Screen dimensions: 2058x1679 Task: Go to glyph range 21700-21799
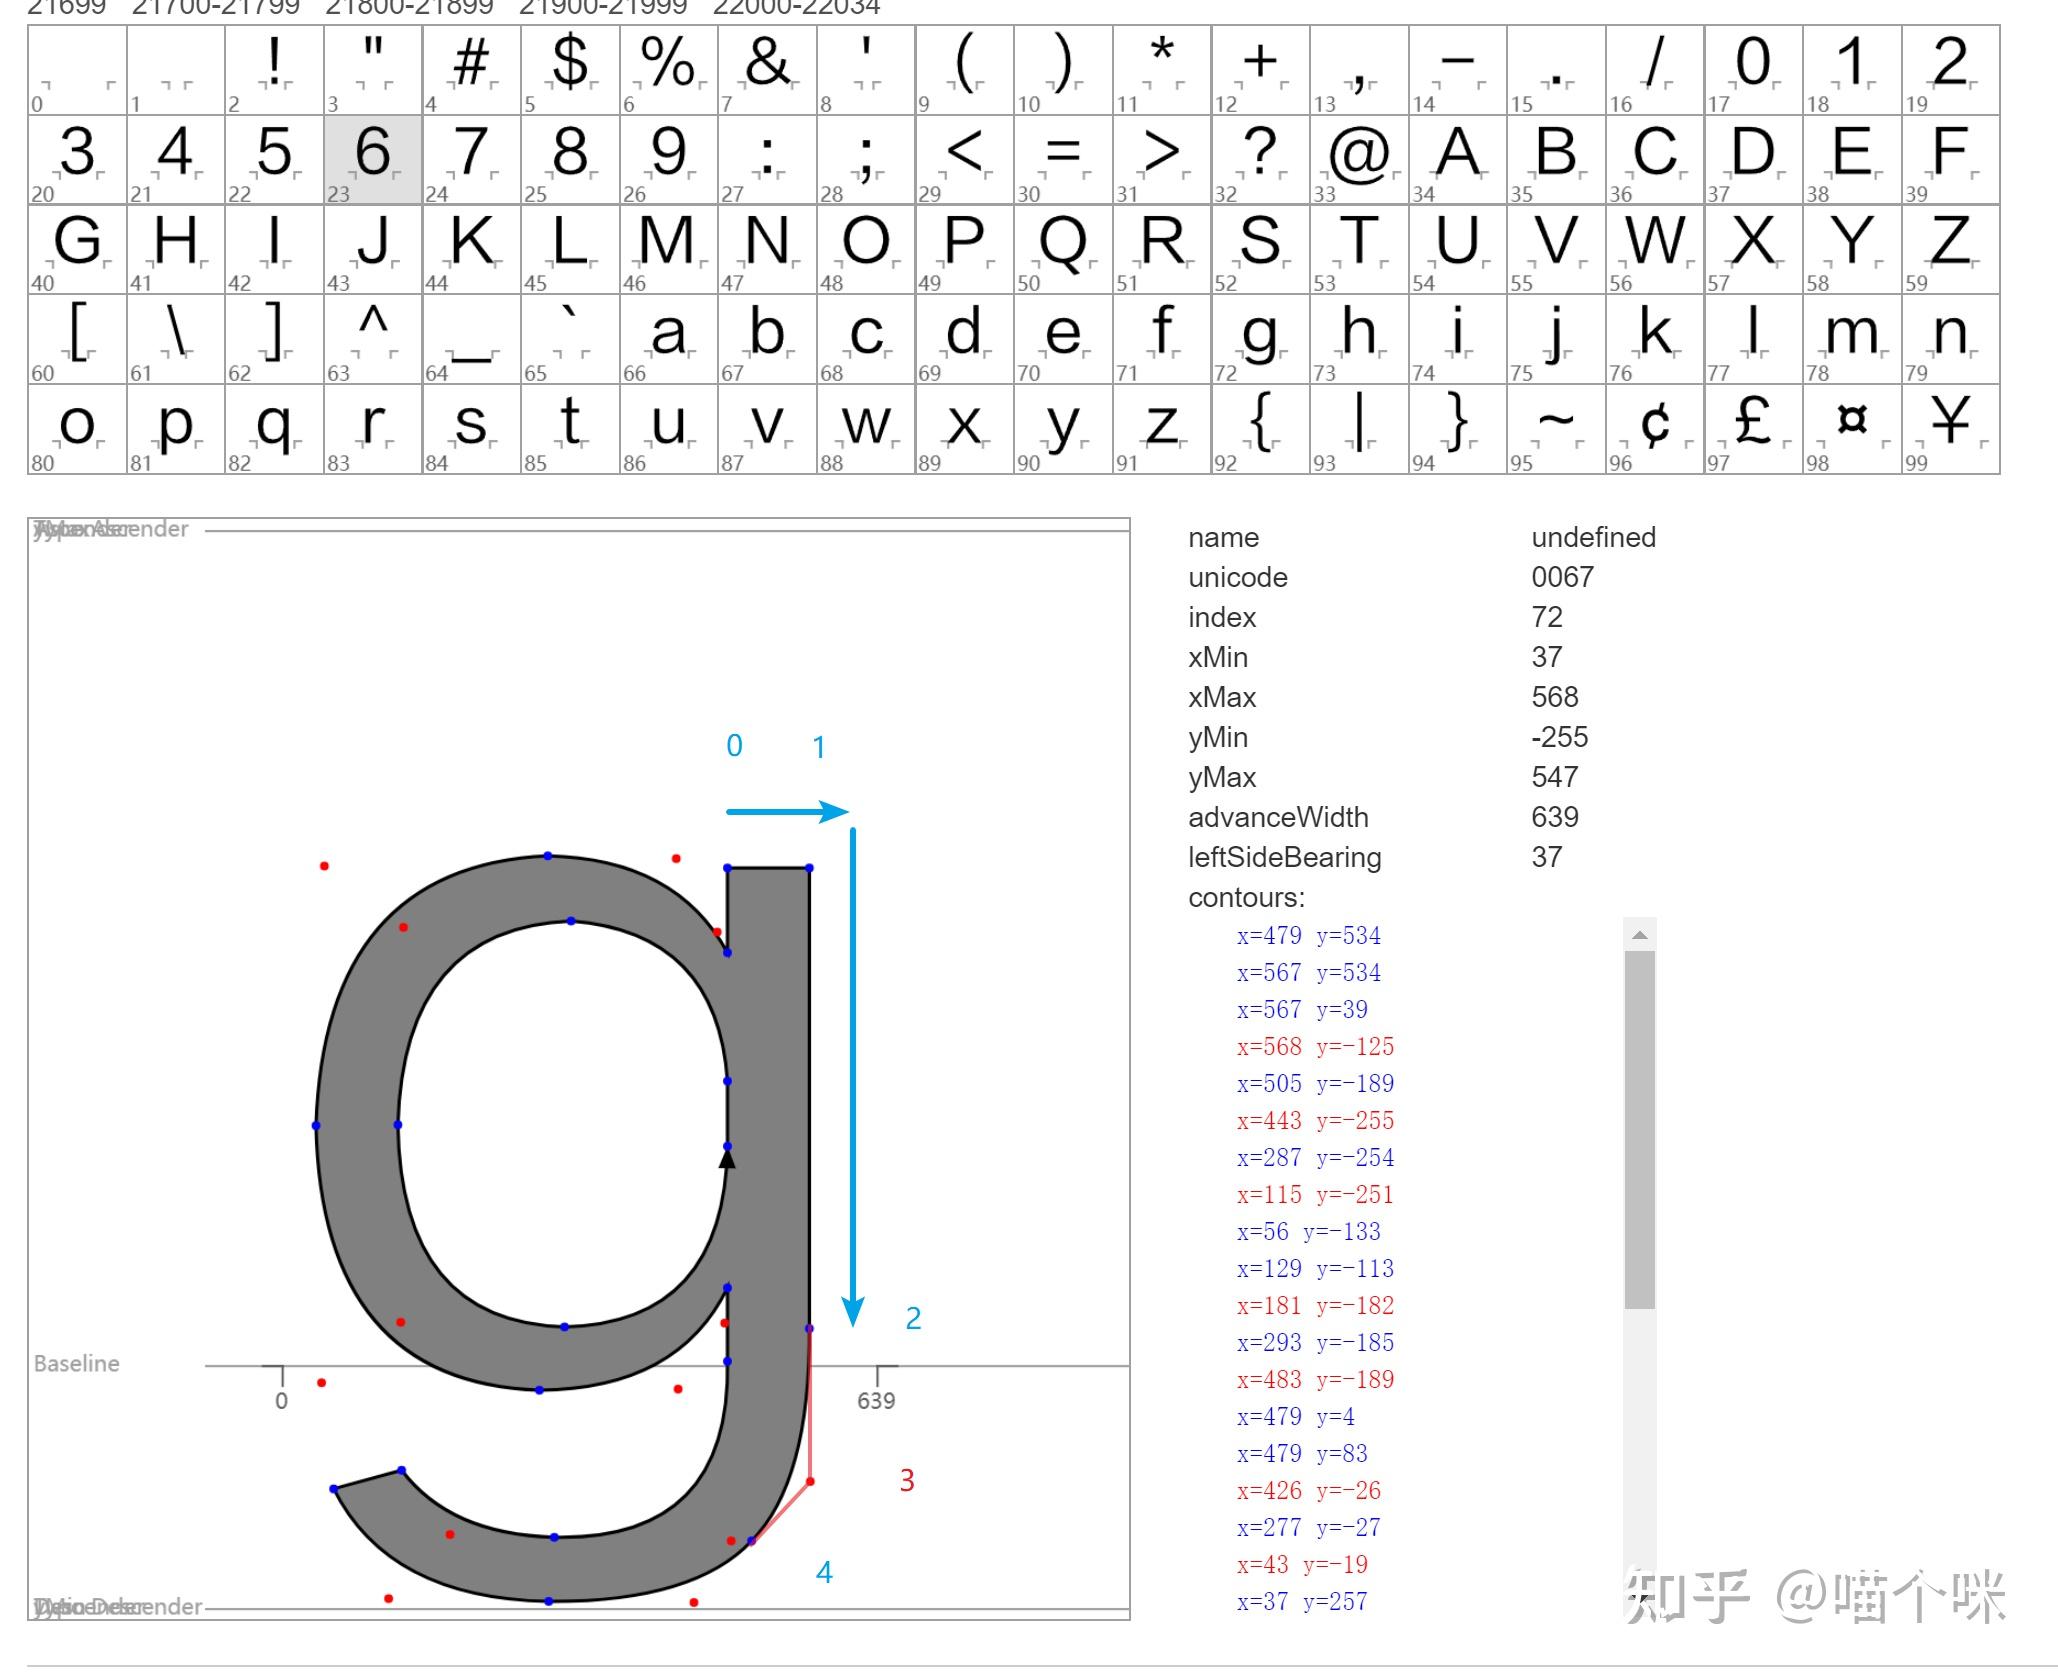pos(216,8)
